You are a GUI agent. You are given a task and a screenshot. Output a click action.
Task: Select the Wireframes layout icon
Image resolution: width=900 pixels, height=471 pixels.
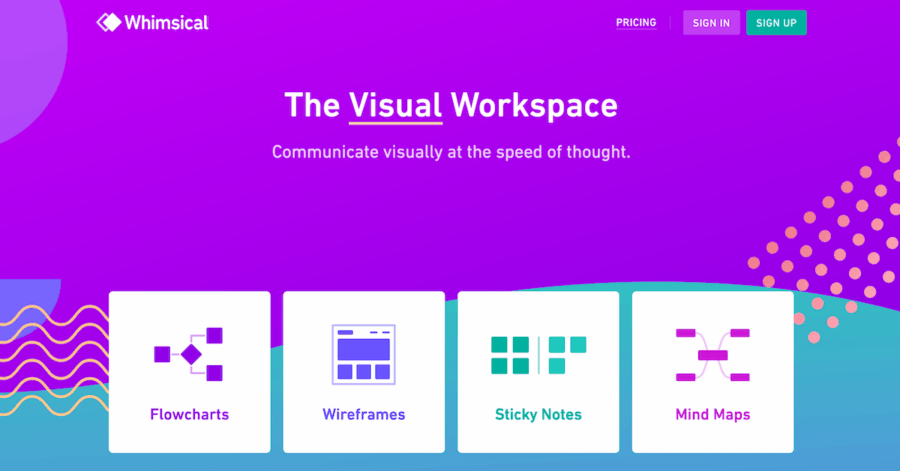click(x=364, y=353)
